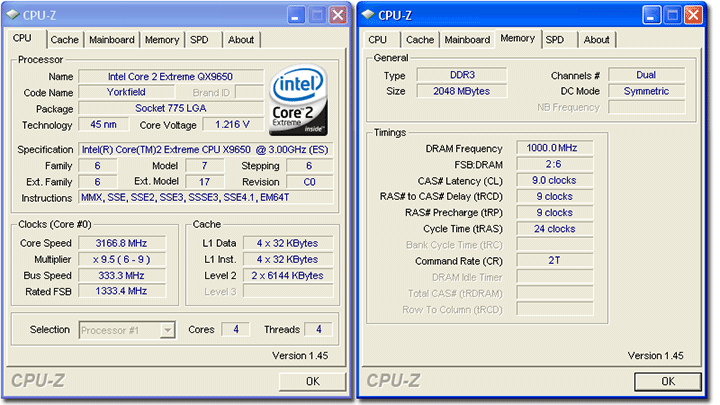Screen dimensions: 720x405
Task: Click the Level 2 2 x 6144 KBytes value
Action: pos(287,276)
